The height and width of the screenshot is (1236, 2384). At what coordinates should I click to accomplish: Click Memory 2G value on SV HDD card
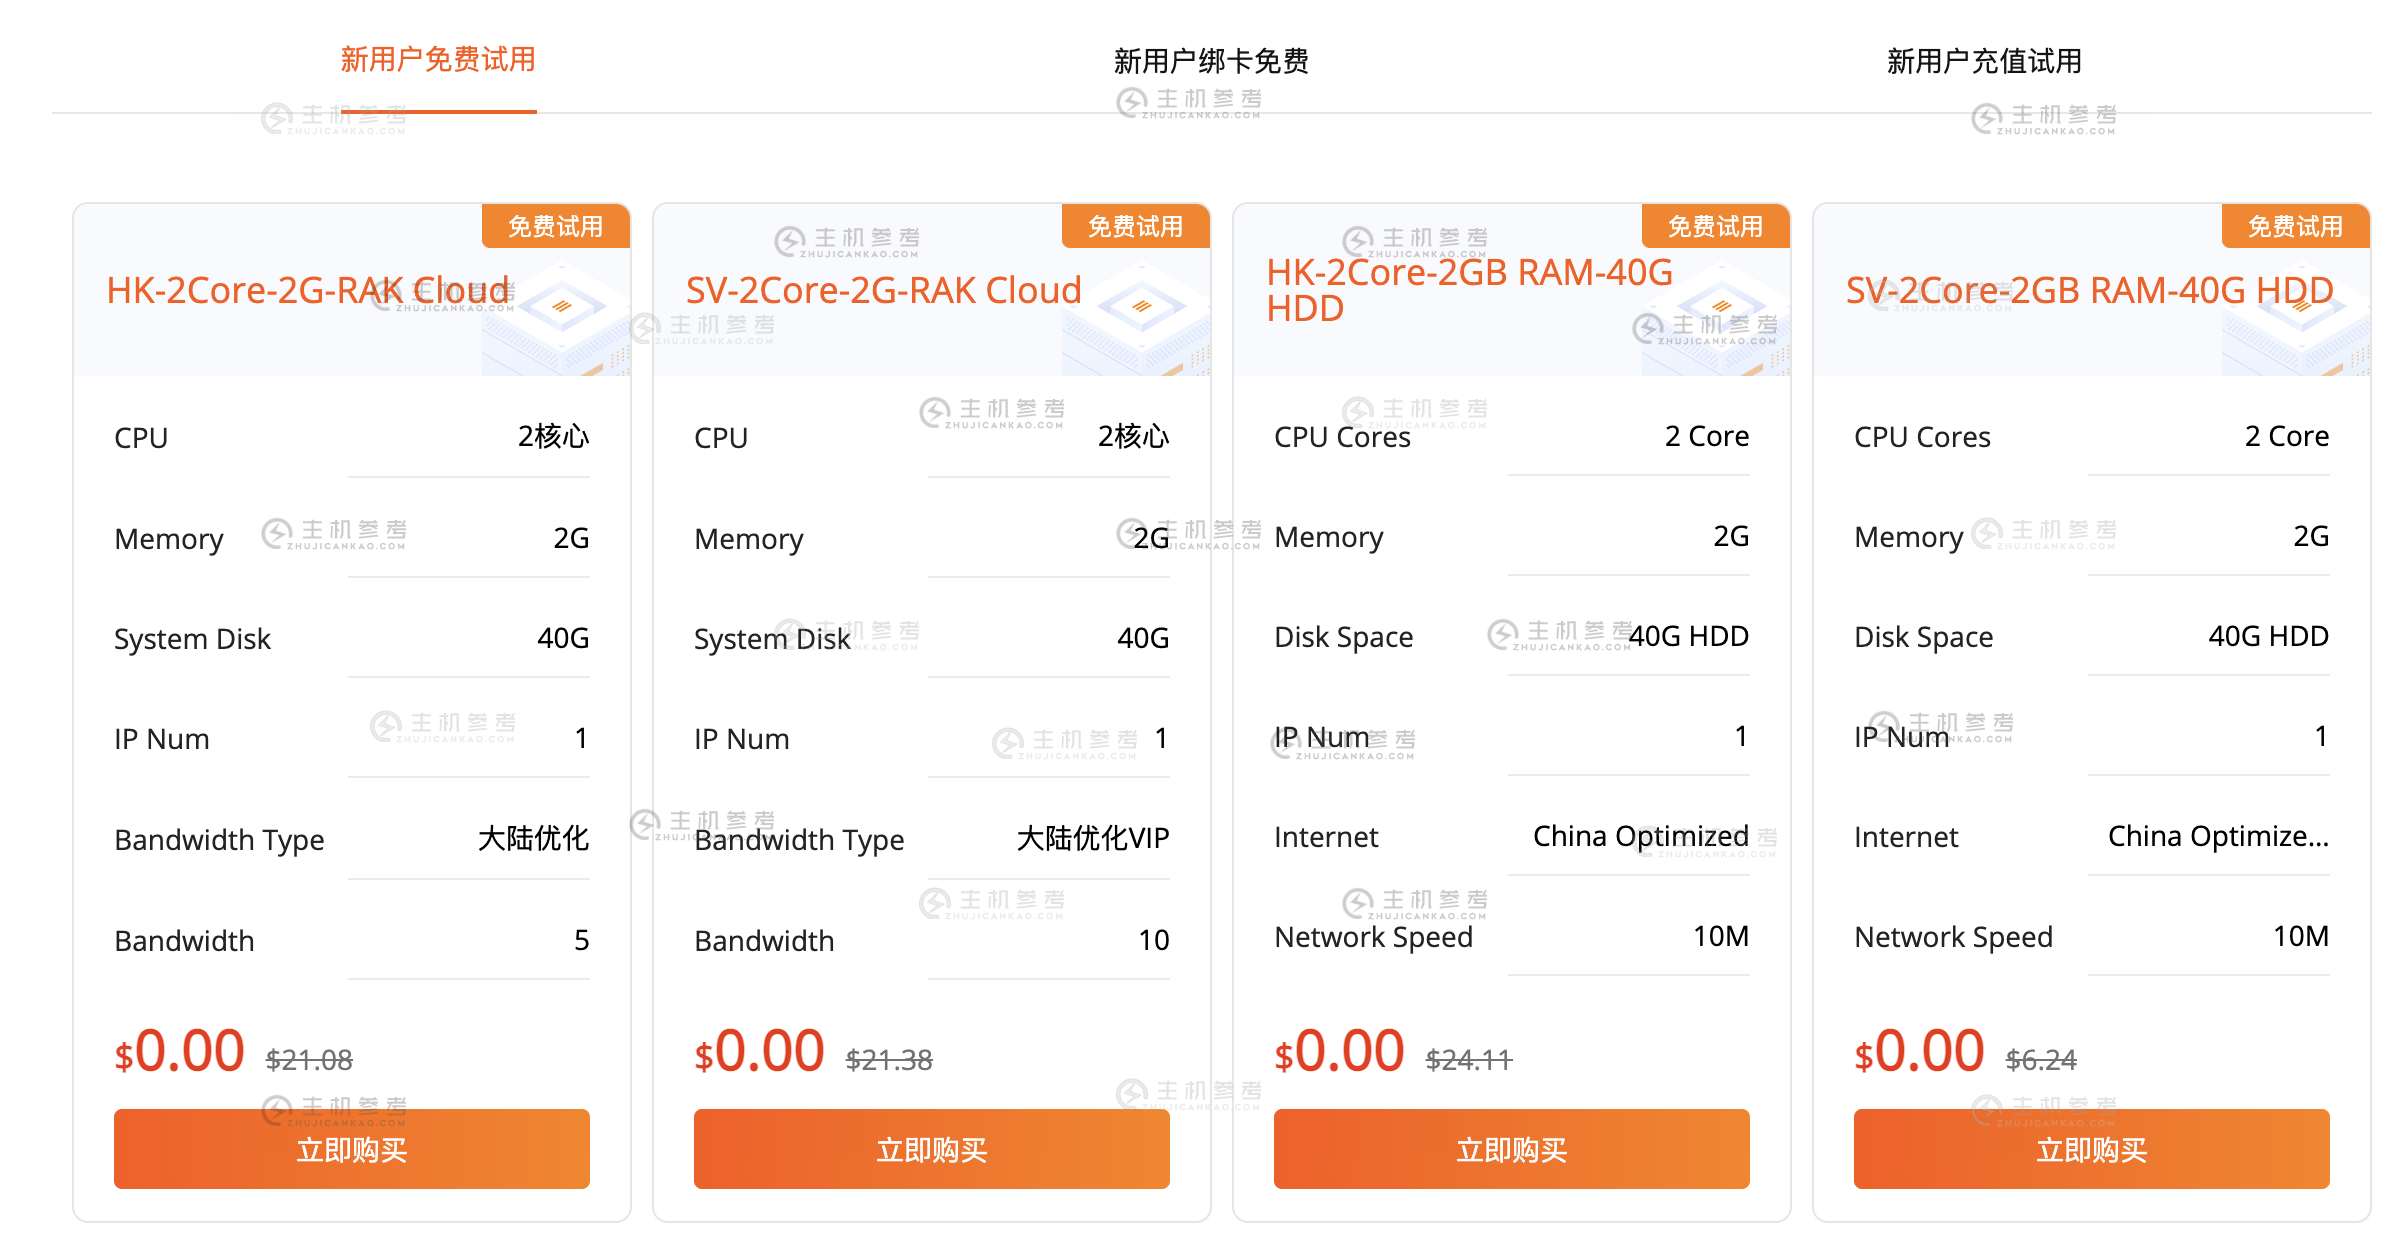point(2311,536)
